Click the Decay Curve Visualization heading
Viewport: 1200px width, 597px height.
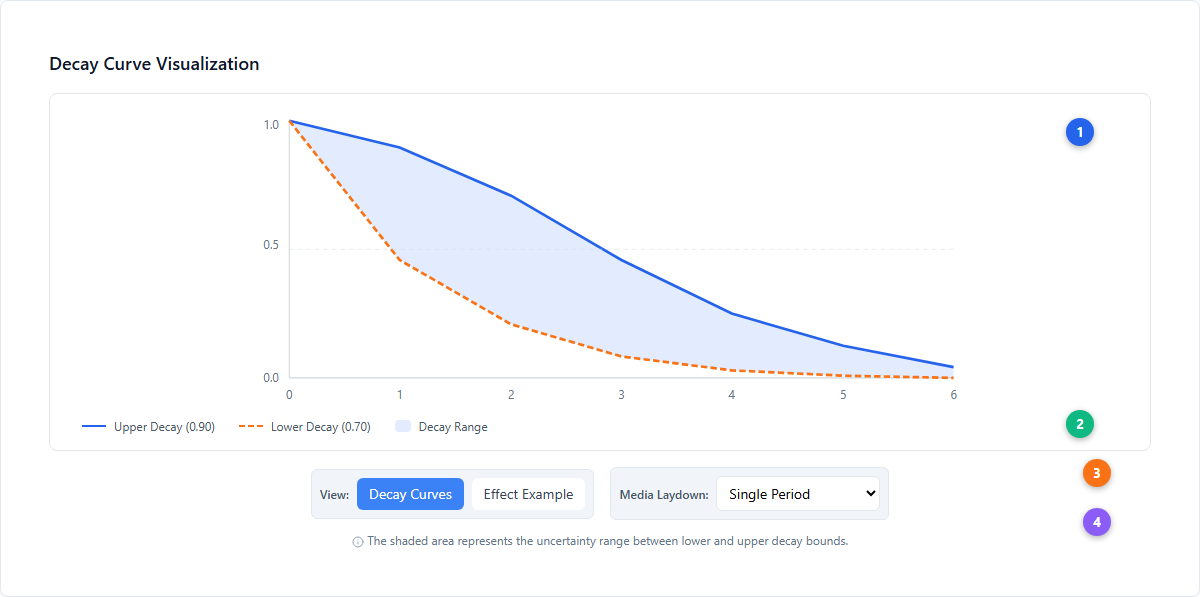[x=154, y=64]
